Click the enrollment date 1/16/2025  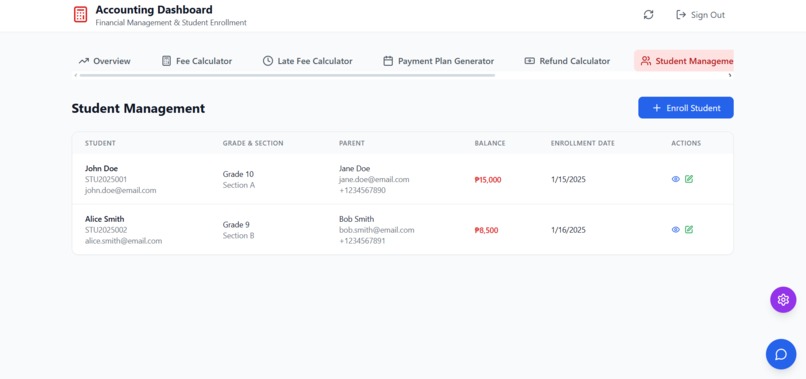[x=568, y=230]
